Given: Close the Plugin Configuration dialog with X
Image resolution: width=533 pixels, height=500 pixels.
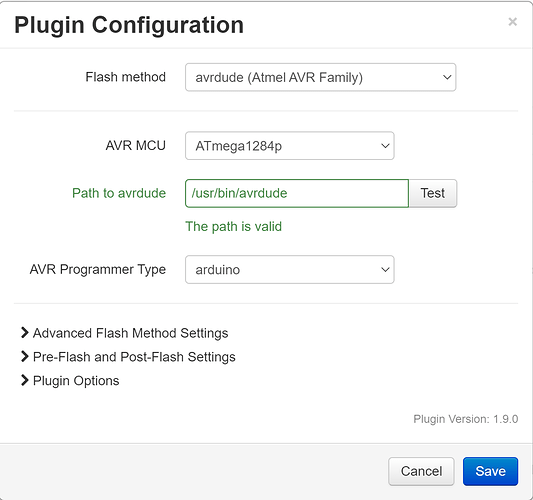Looking at the screenshot, I should pyautogui.click(x=513, y=22).
